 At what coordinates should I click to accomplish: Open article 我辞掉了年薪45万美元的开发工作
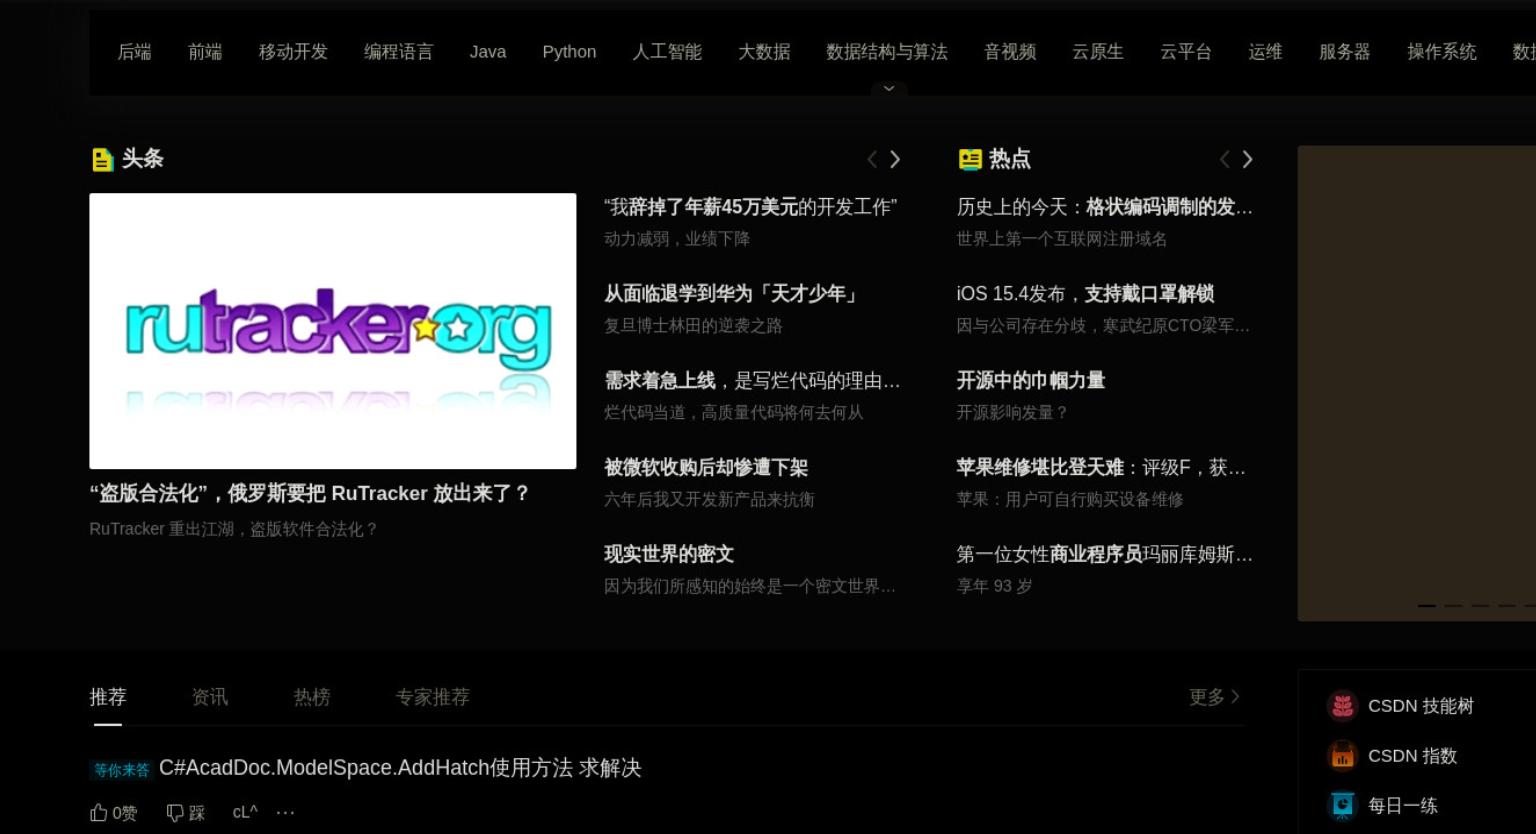pos(751,207)
